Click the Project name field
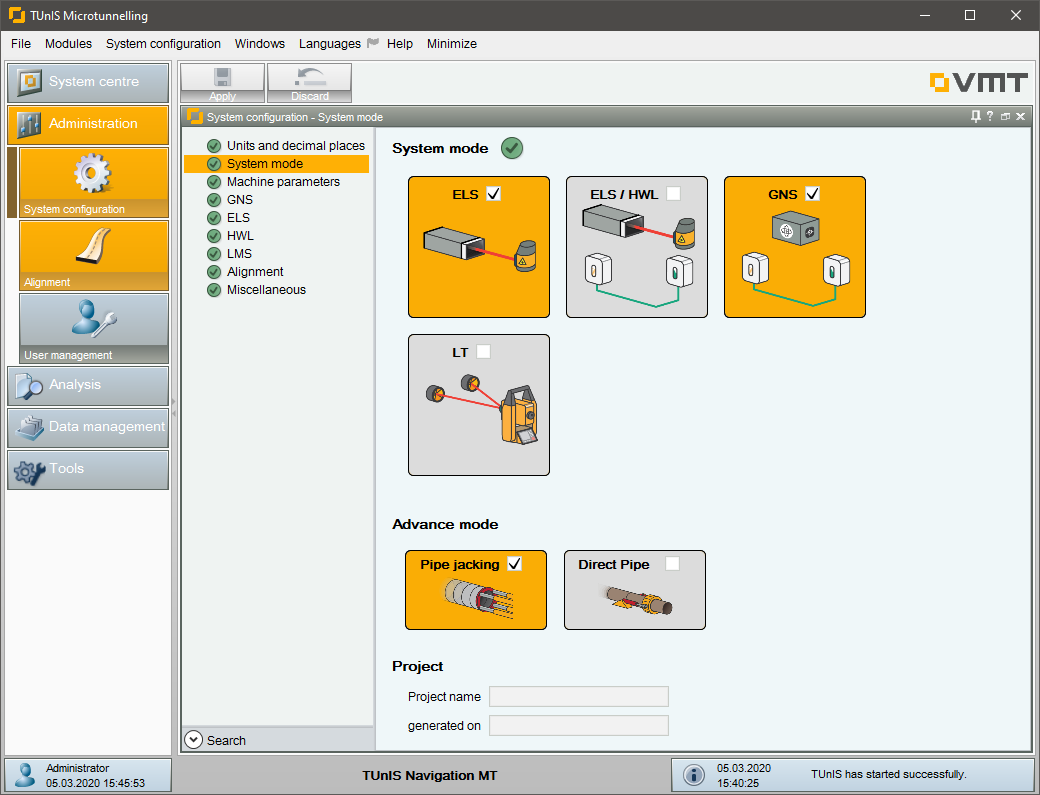The image size is (1040, 795). [579, 697]
